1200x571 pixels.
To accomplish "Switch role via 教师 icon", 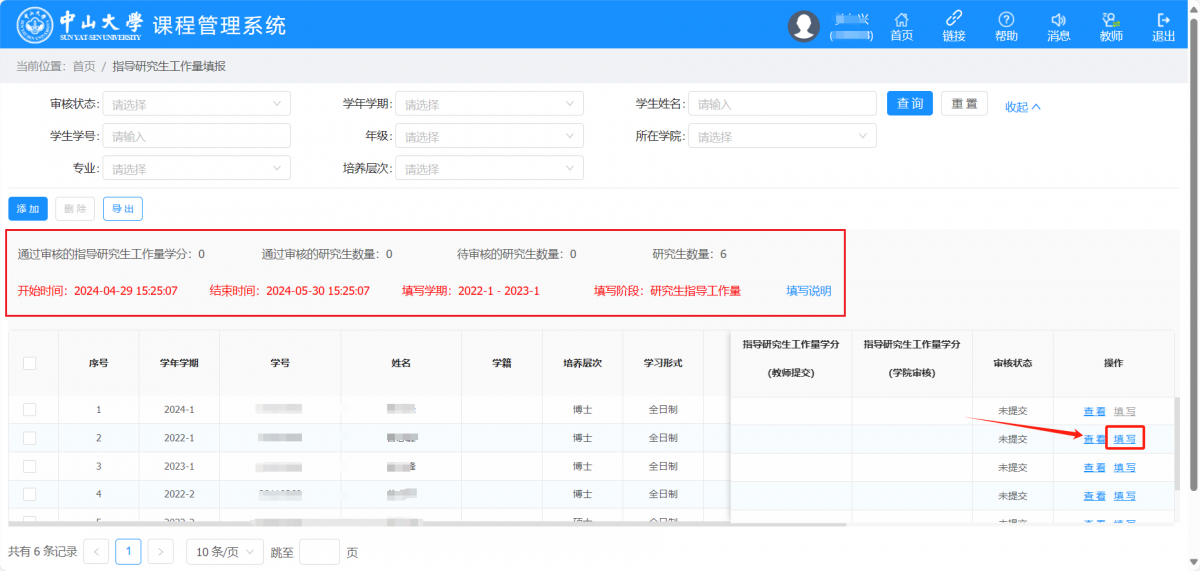I will pyautogui.click(x=1110, y=20).
